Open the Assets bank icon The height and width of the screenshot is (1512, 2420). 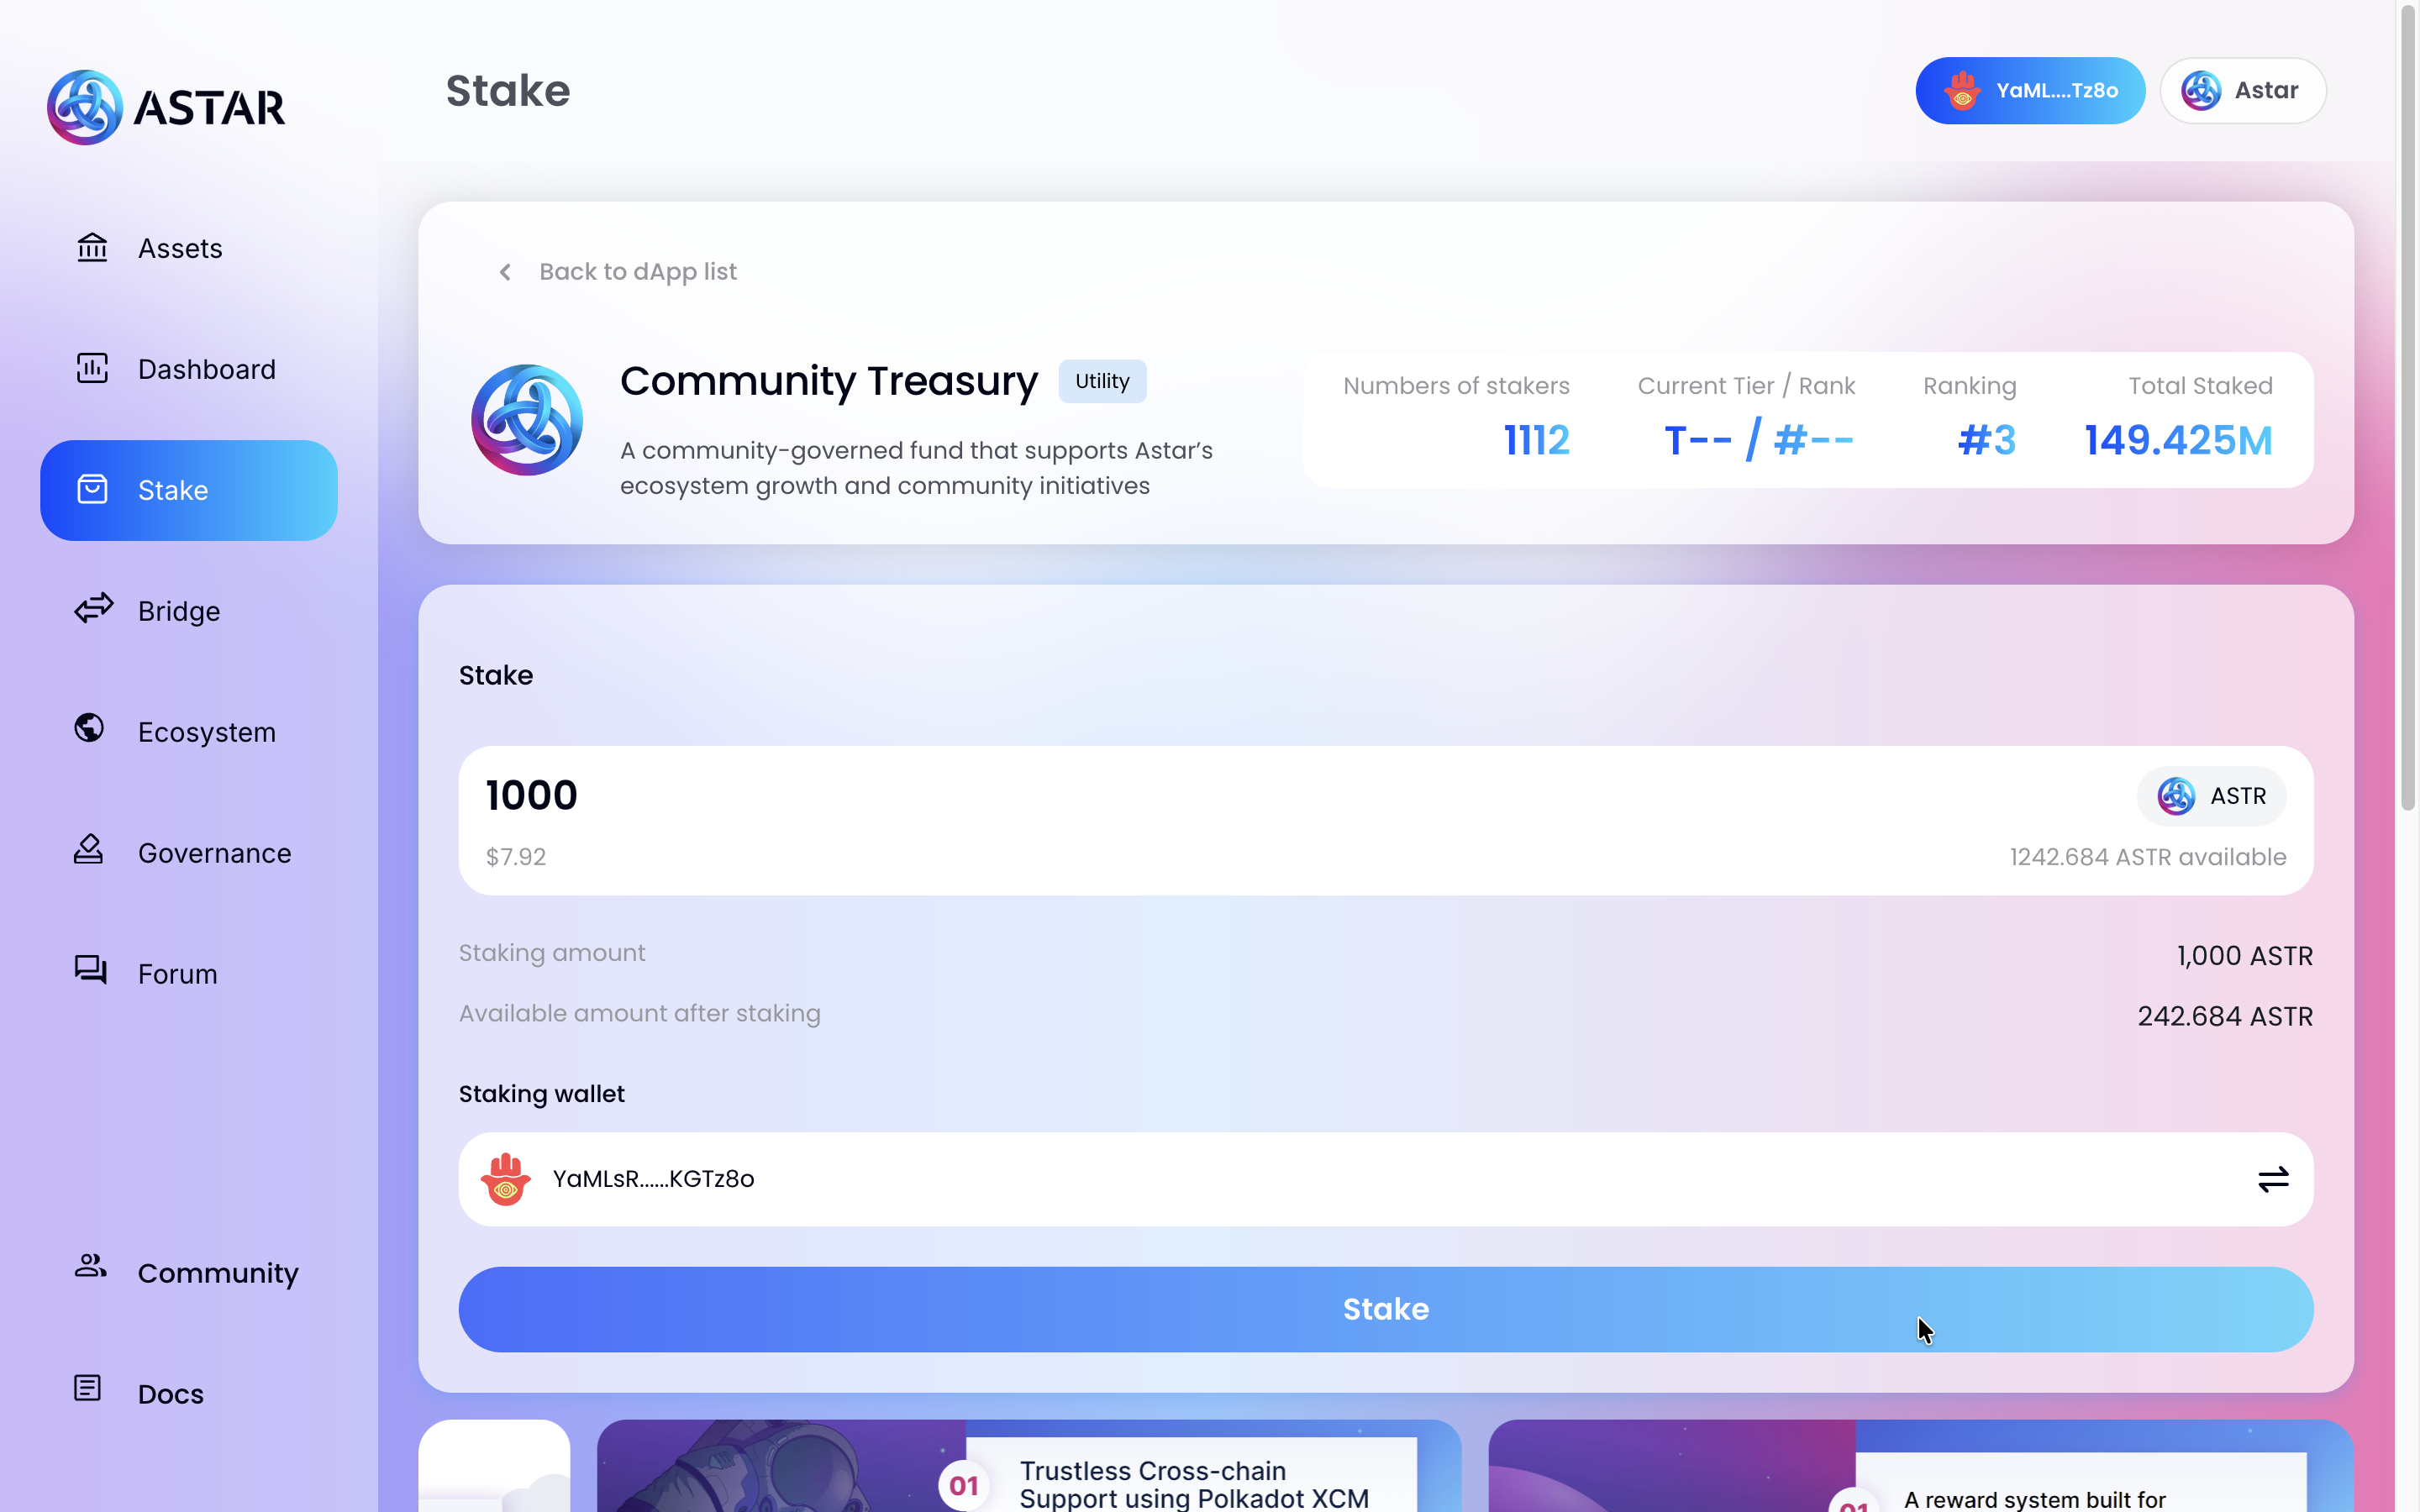(x=92, y=247)
